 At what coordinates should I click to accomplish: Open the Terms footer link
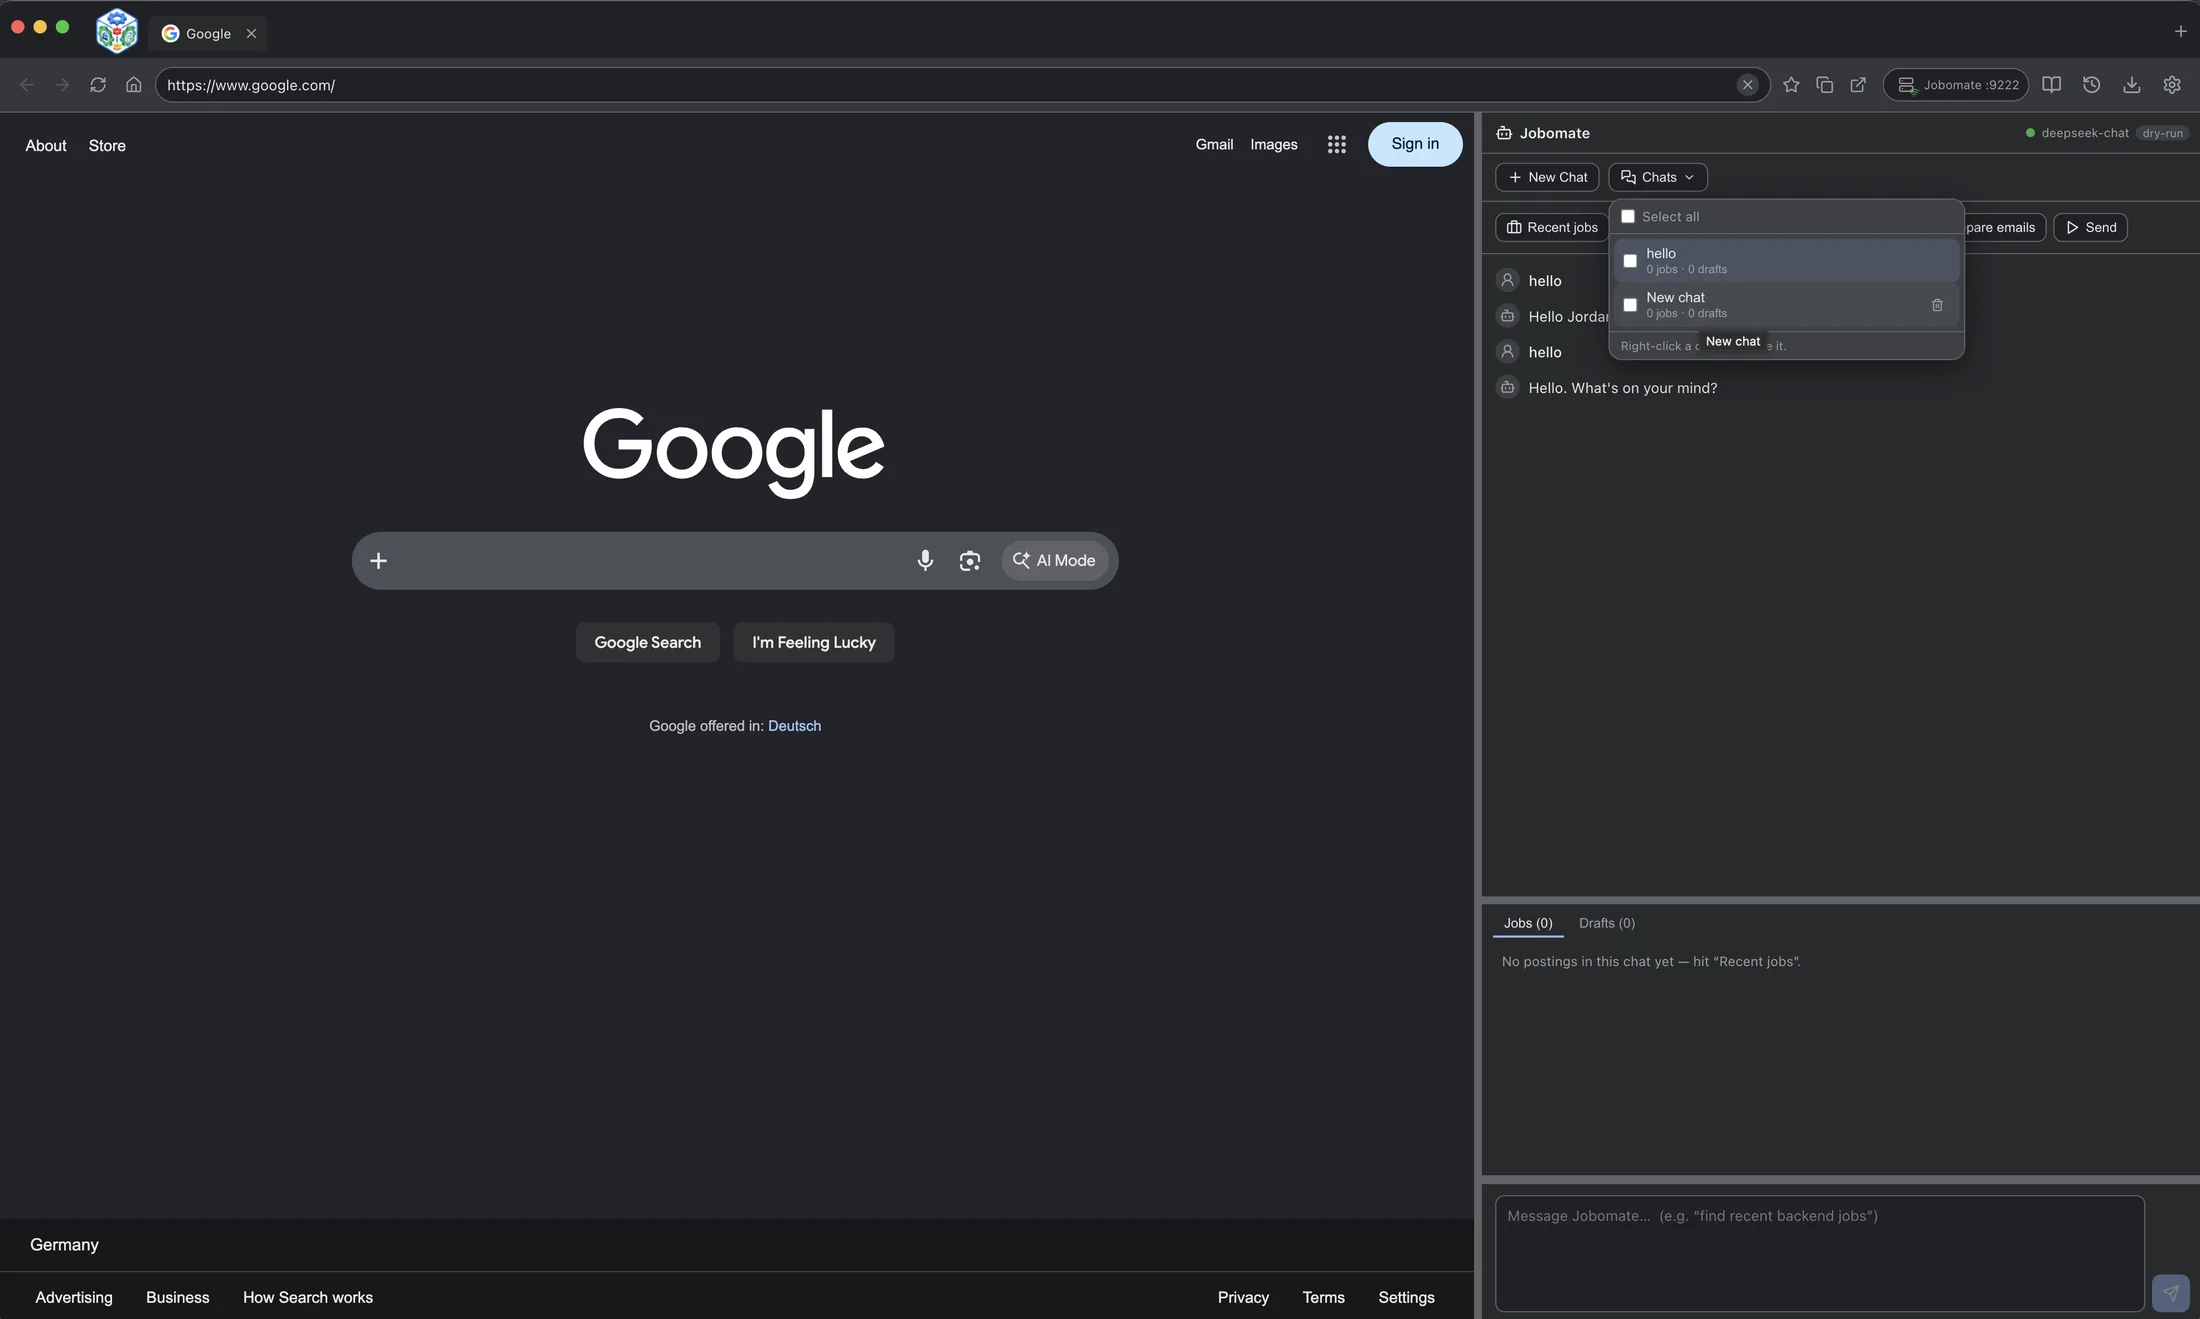click(x=1323, y=1297)
